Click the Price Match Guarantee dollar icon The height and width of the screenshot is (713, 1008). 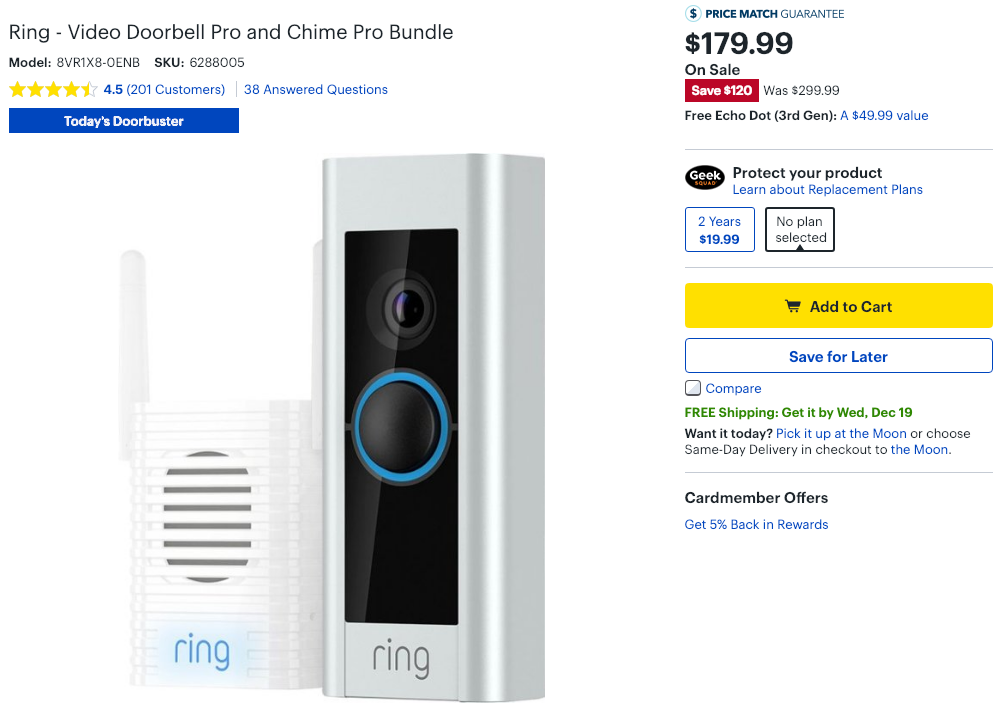694,14
